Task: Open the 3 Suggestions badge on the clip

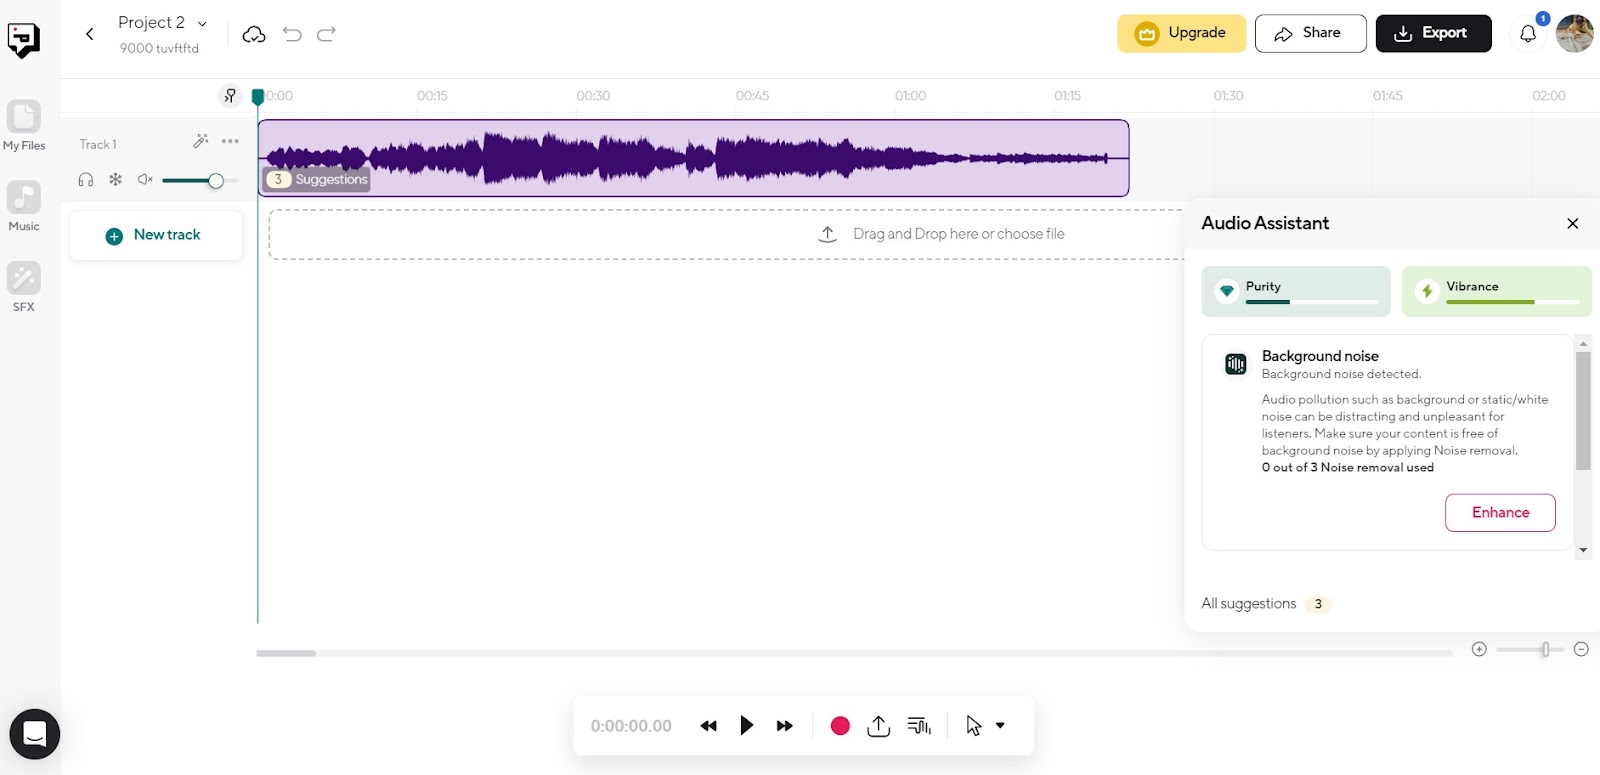Action: [317, 179]
